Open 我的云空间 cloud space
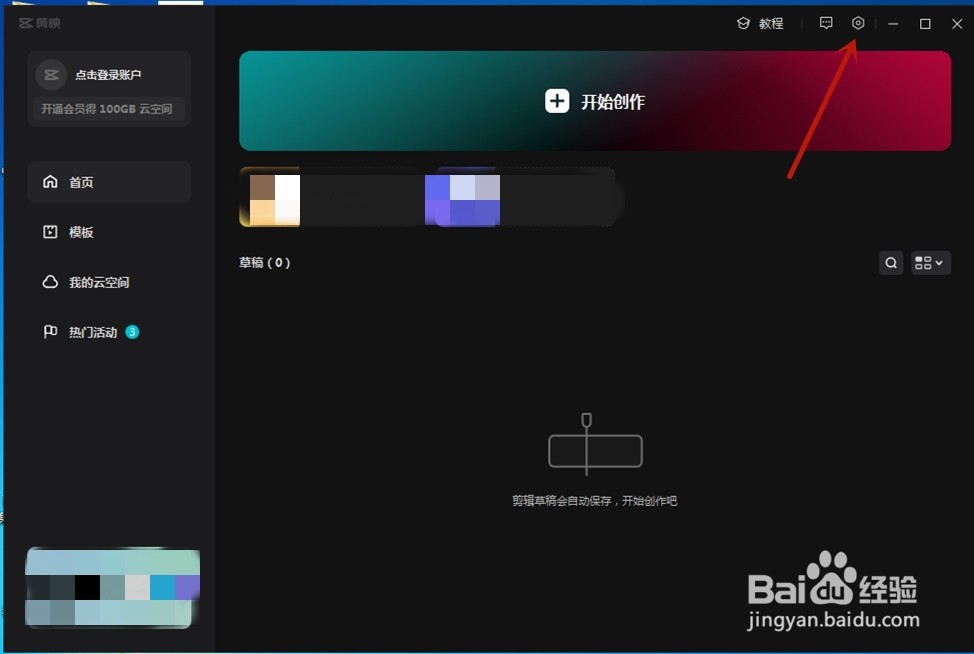The width and height of the screenshot is (974, 654). click(x=109, y=283)
